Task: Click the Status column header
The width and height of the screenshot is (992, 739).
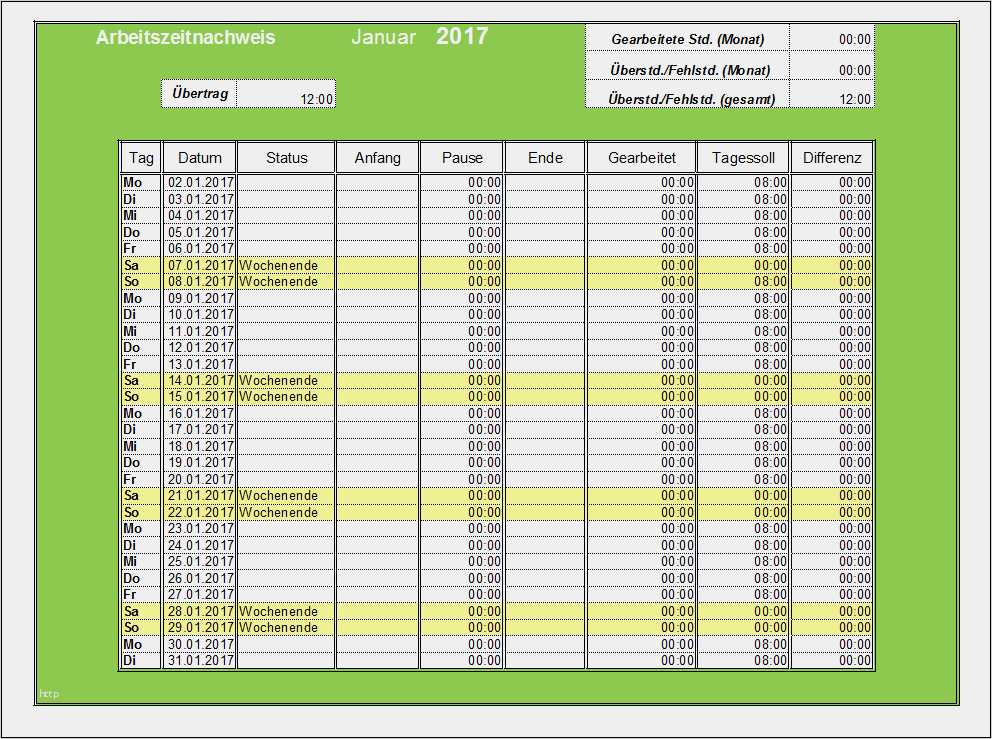Action: coord(287,158)
